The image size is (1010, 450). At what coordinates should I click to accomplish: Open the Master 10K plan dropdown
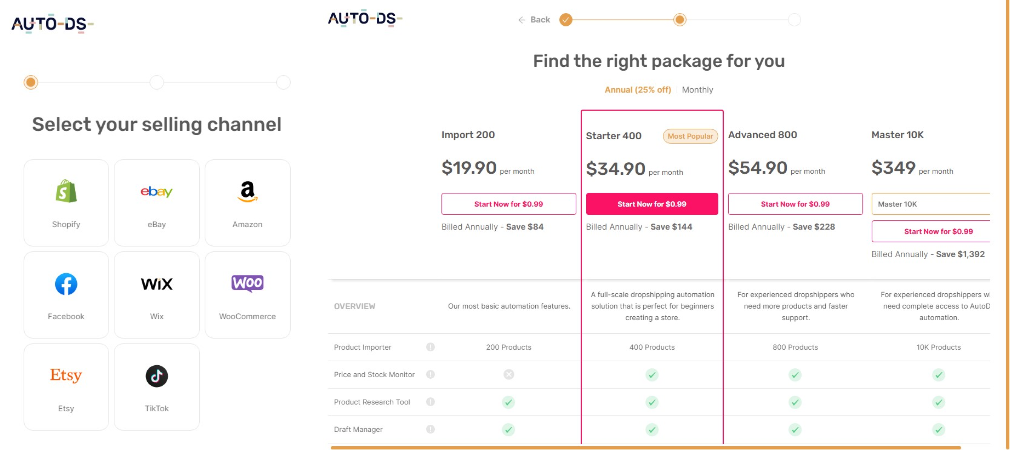pyautogui.click(x=931, y=204)
